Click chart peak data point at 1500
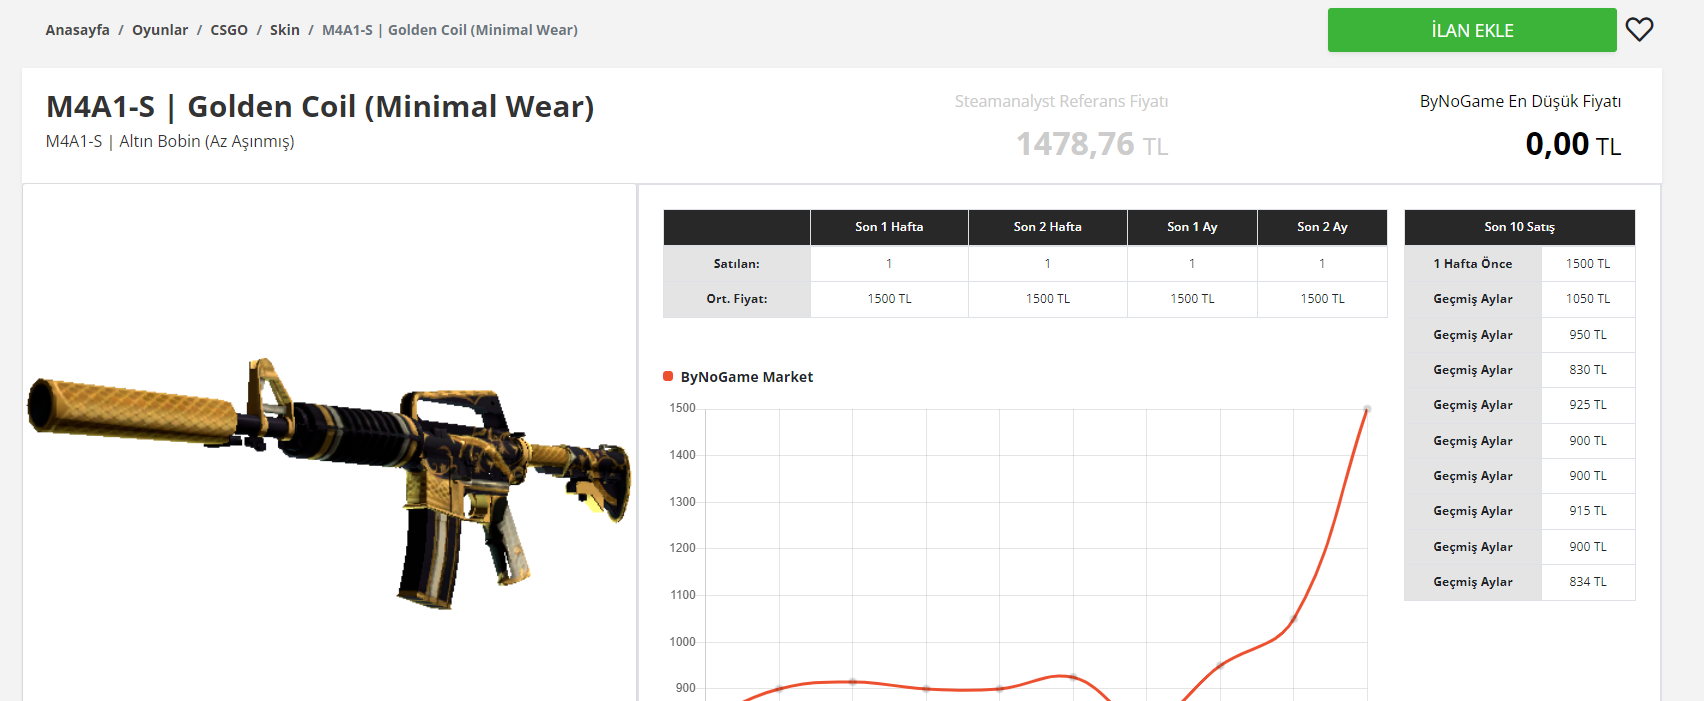The width and height of the screenshot is (1704, 701). pyautogui.click(x=1367, y=409)
